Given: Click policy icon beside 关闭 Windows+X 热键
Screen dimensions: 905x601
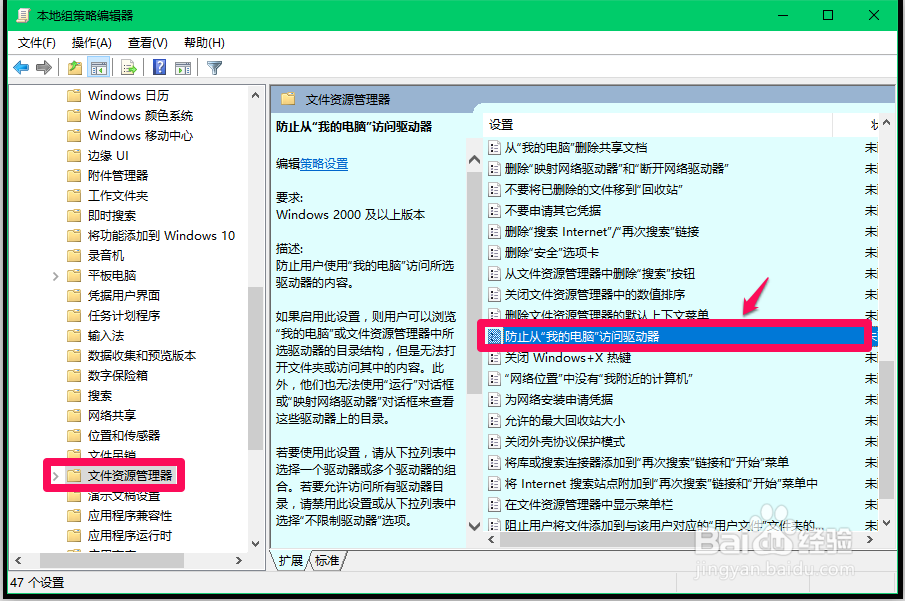Looking at the screenshot, I should (x=494, y=357).
